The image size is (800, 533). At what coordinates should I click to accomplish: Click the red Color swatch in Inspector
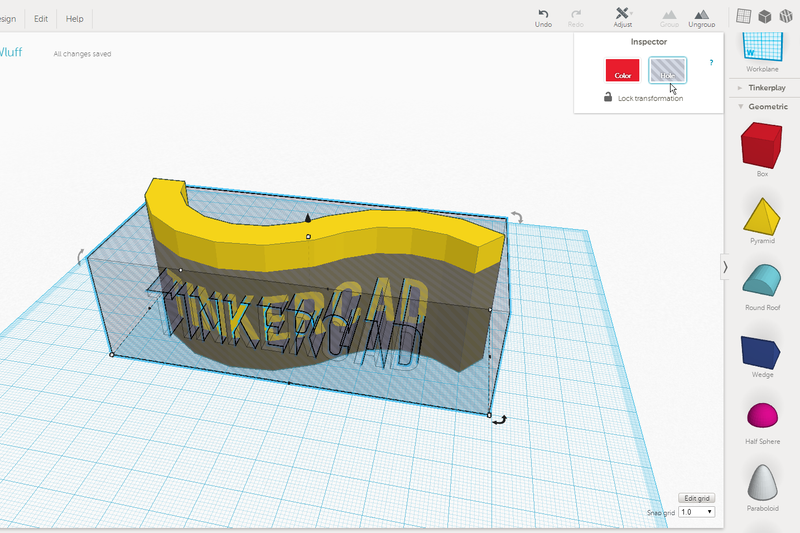[x=622, y=70]
